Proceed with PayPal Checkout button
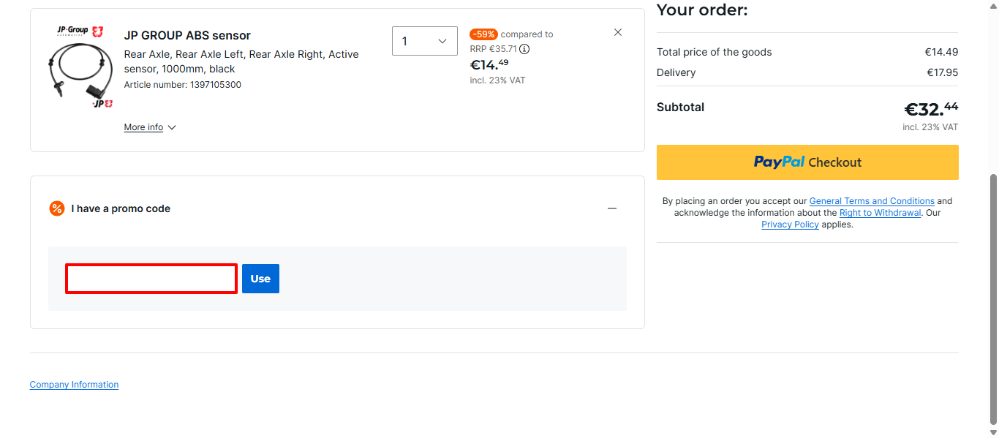 tap(807, 162)
